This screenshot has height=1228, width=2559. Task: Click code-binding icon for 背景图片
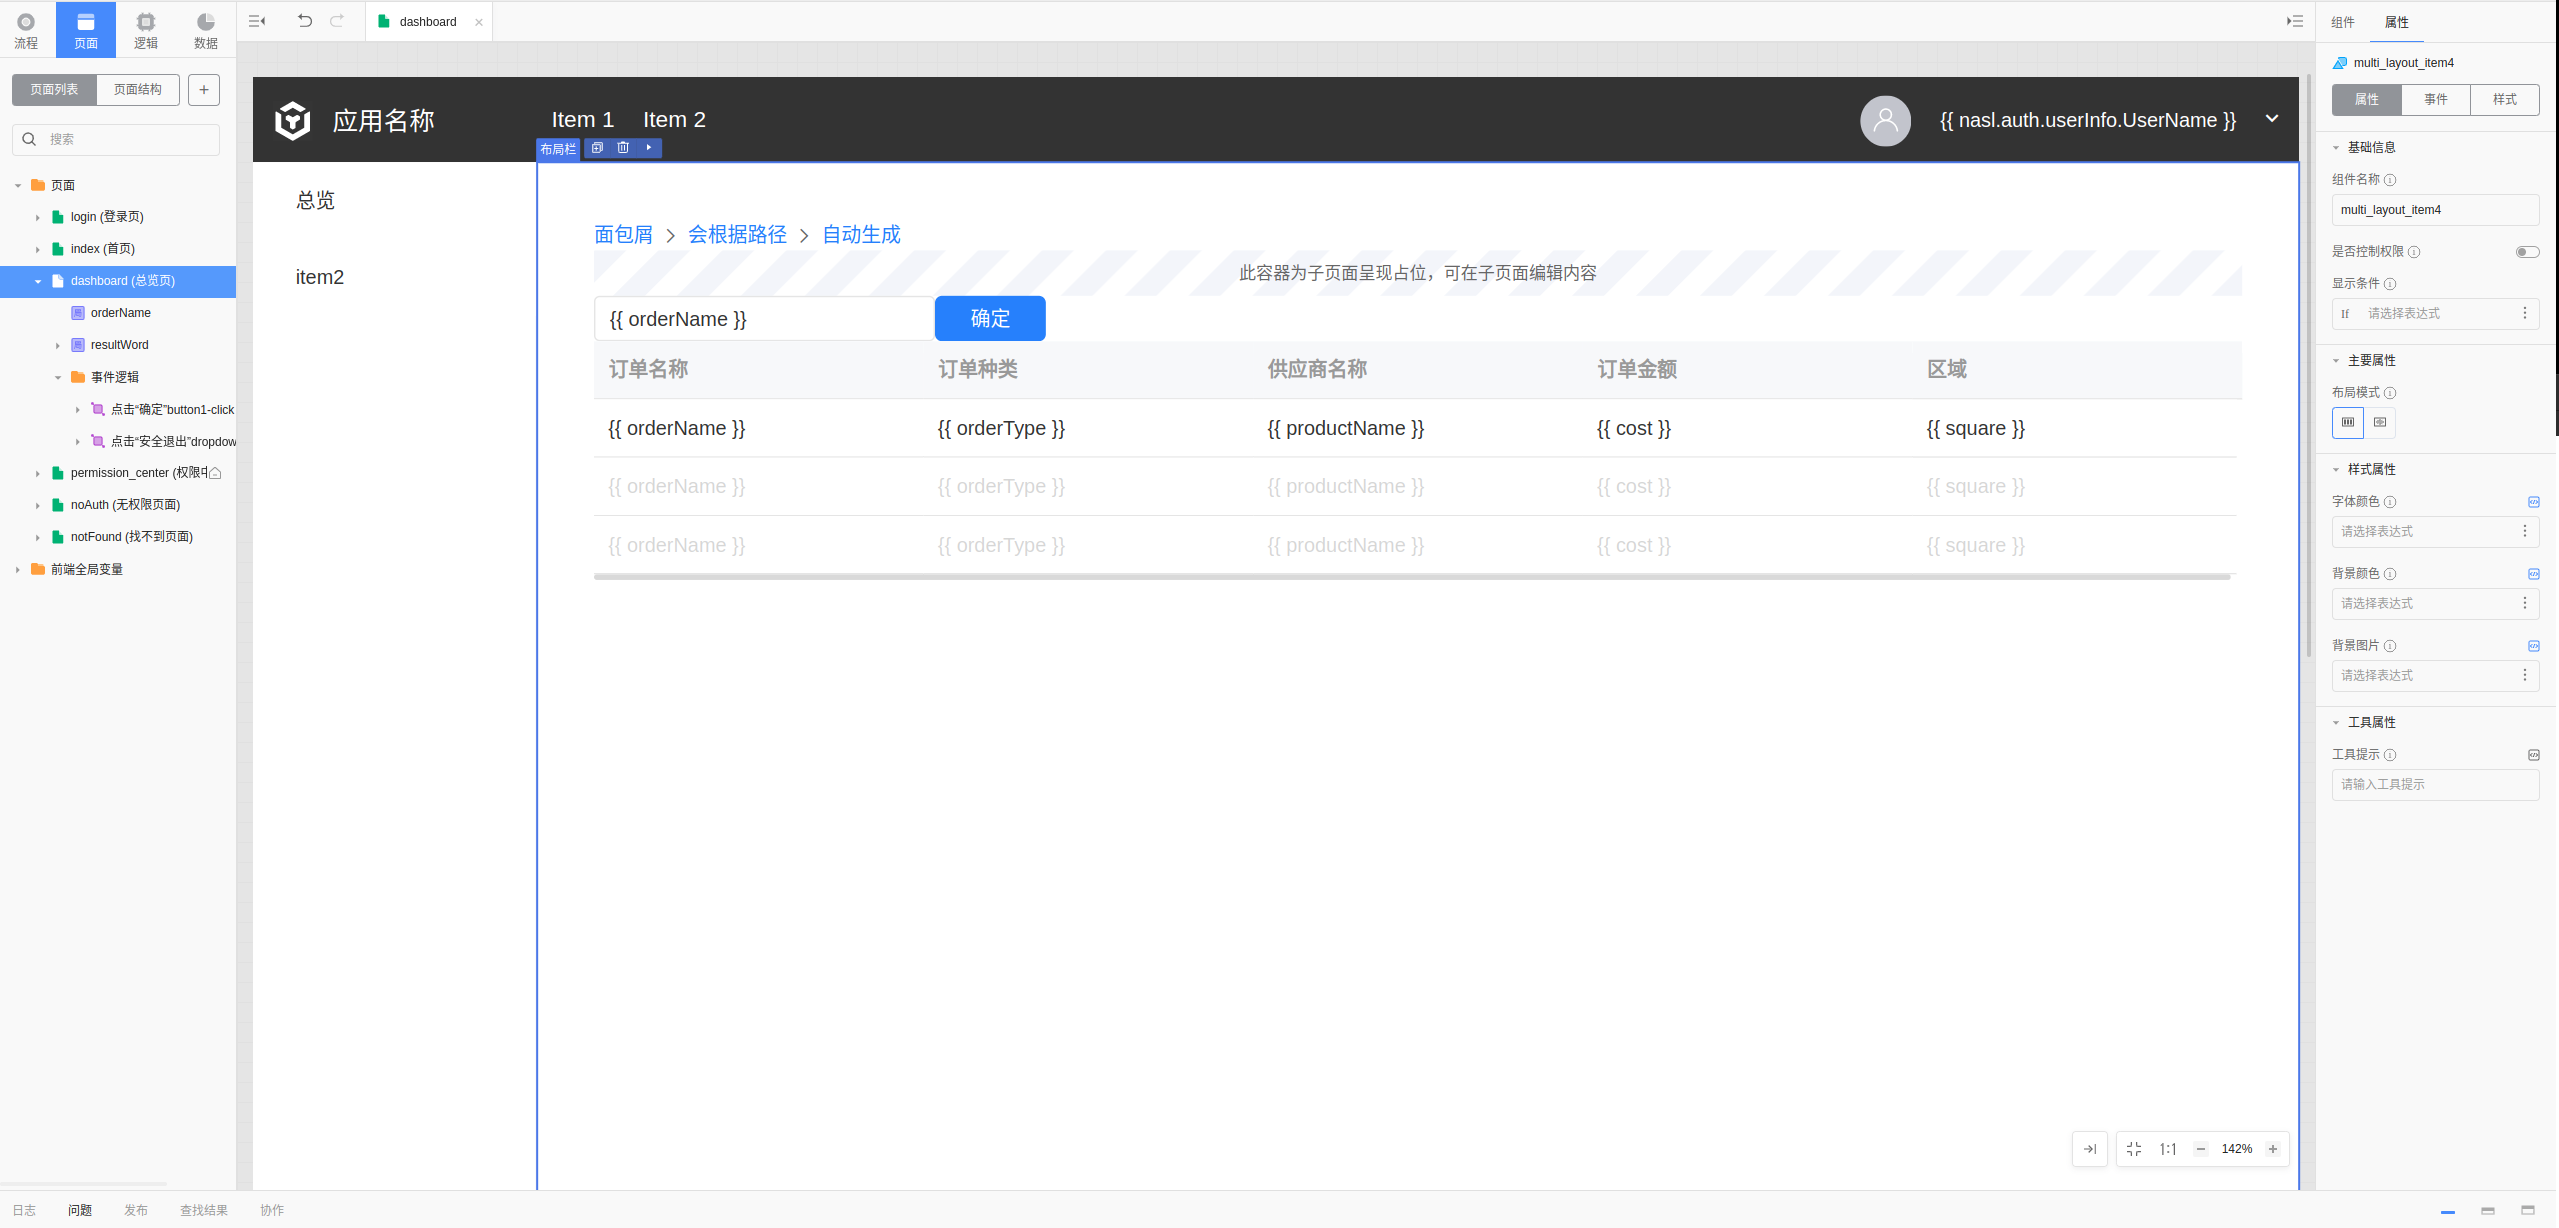point(2534,646)
